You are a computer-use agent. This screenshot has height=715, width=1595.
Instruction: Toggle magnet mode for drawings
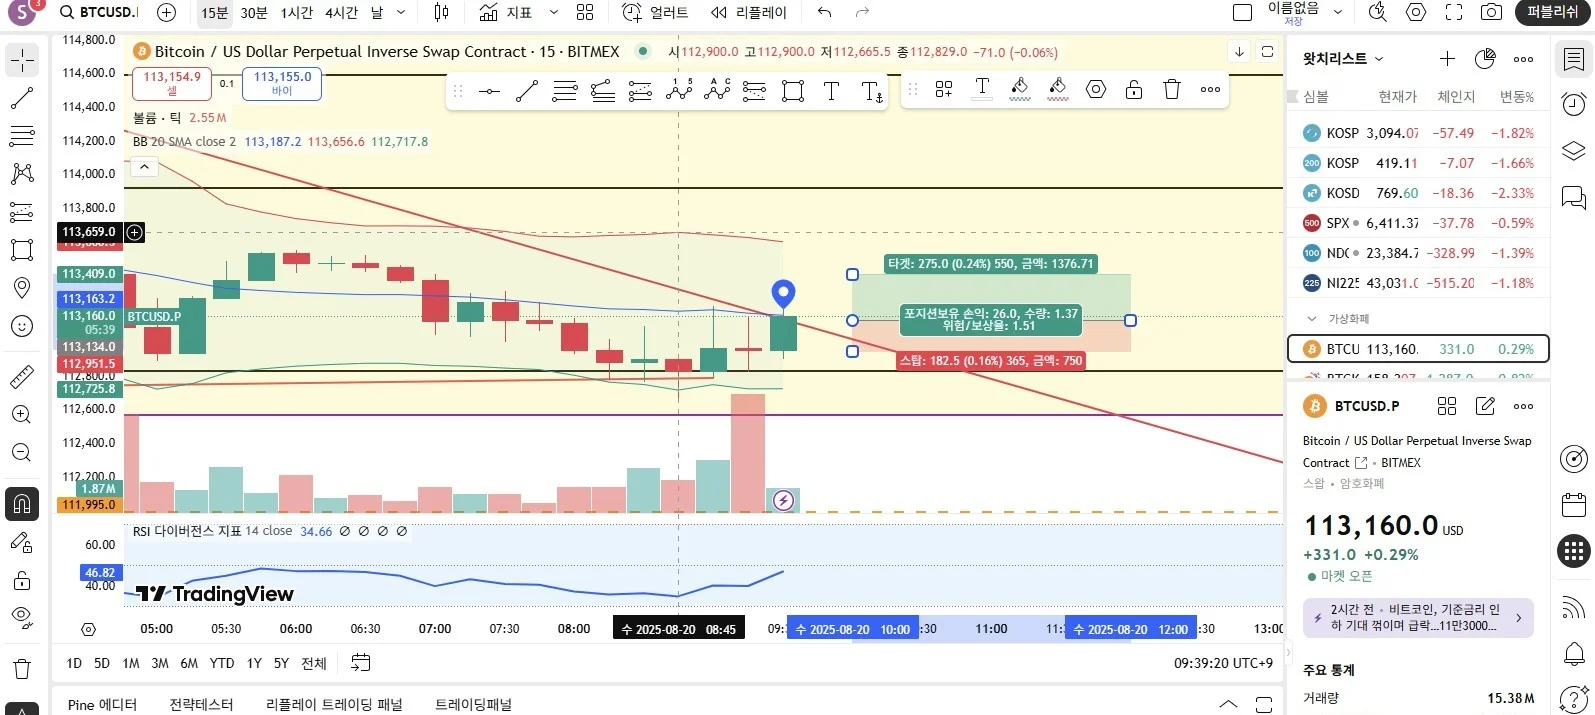pyautogui.click(x=22, y=504)
